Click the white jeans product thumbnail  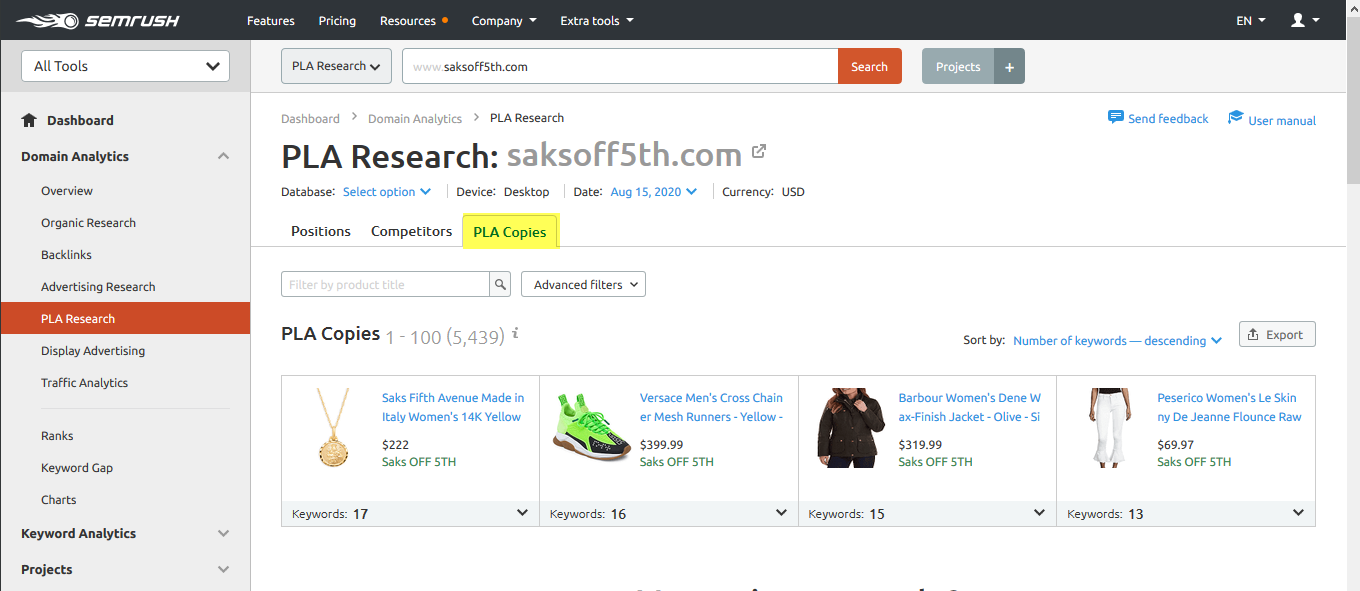pyautogui.click(x=1108, y=428)
